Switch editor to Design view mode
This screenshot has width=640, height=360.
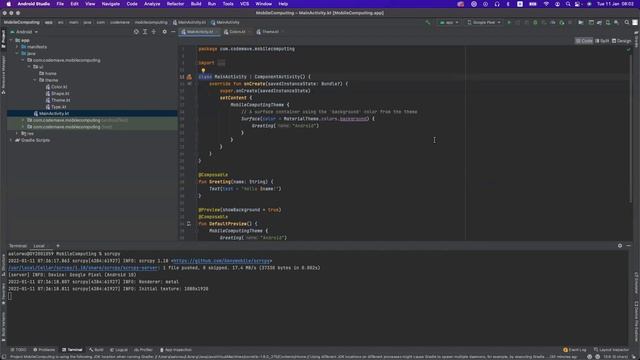pyautogui.click(x=621, y=41)
